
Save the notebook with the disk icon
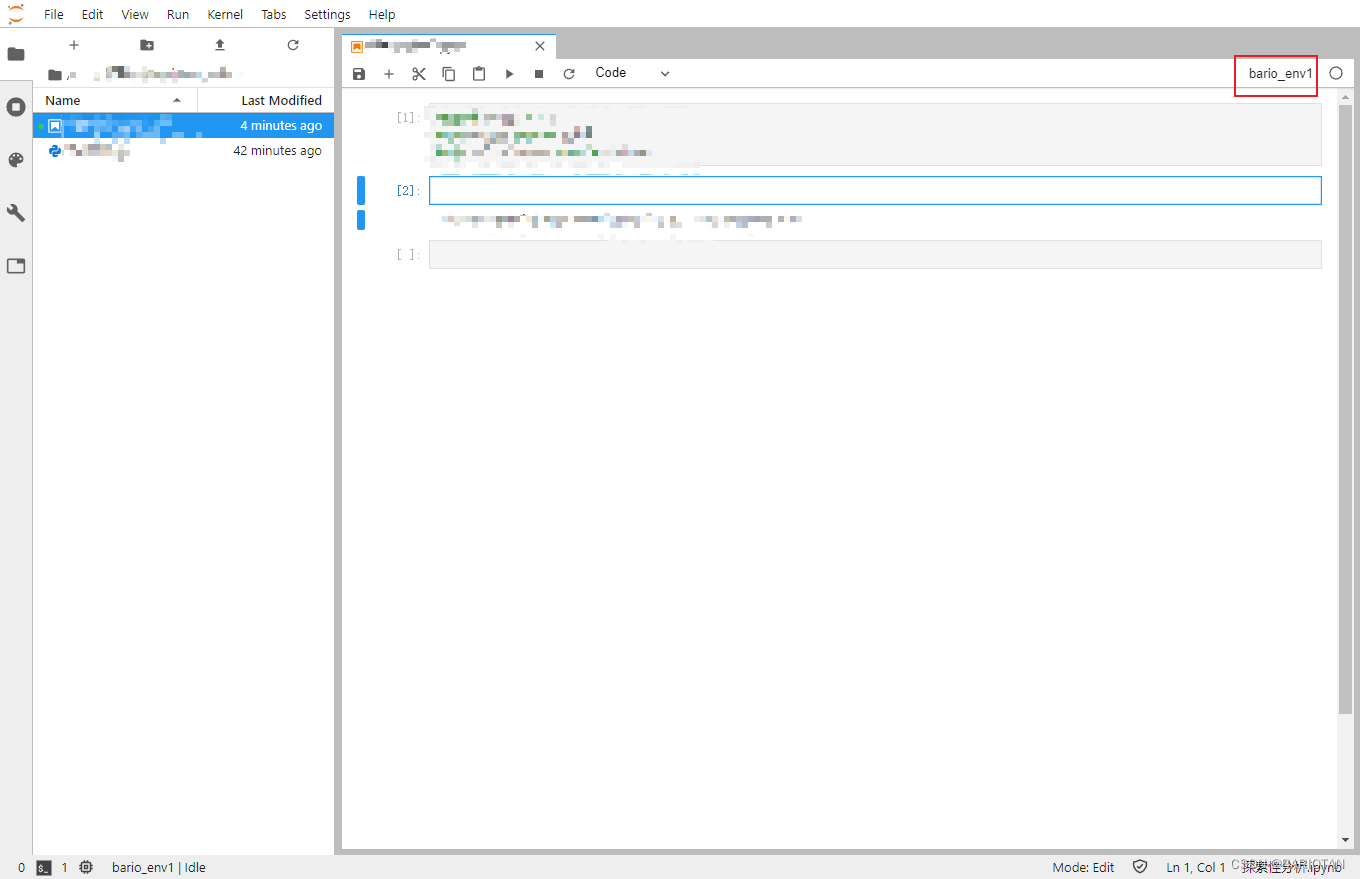pyautogui.click(x=359, y=74)
